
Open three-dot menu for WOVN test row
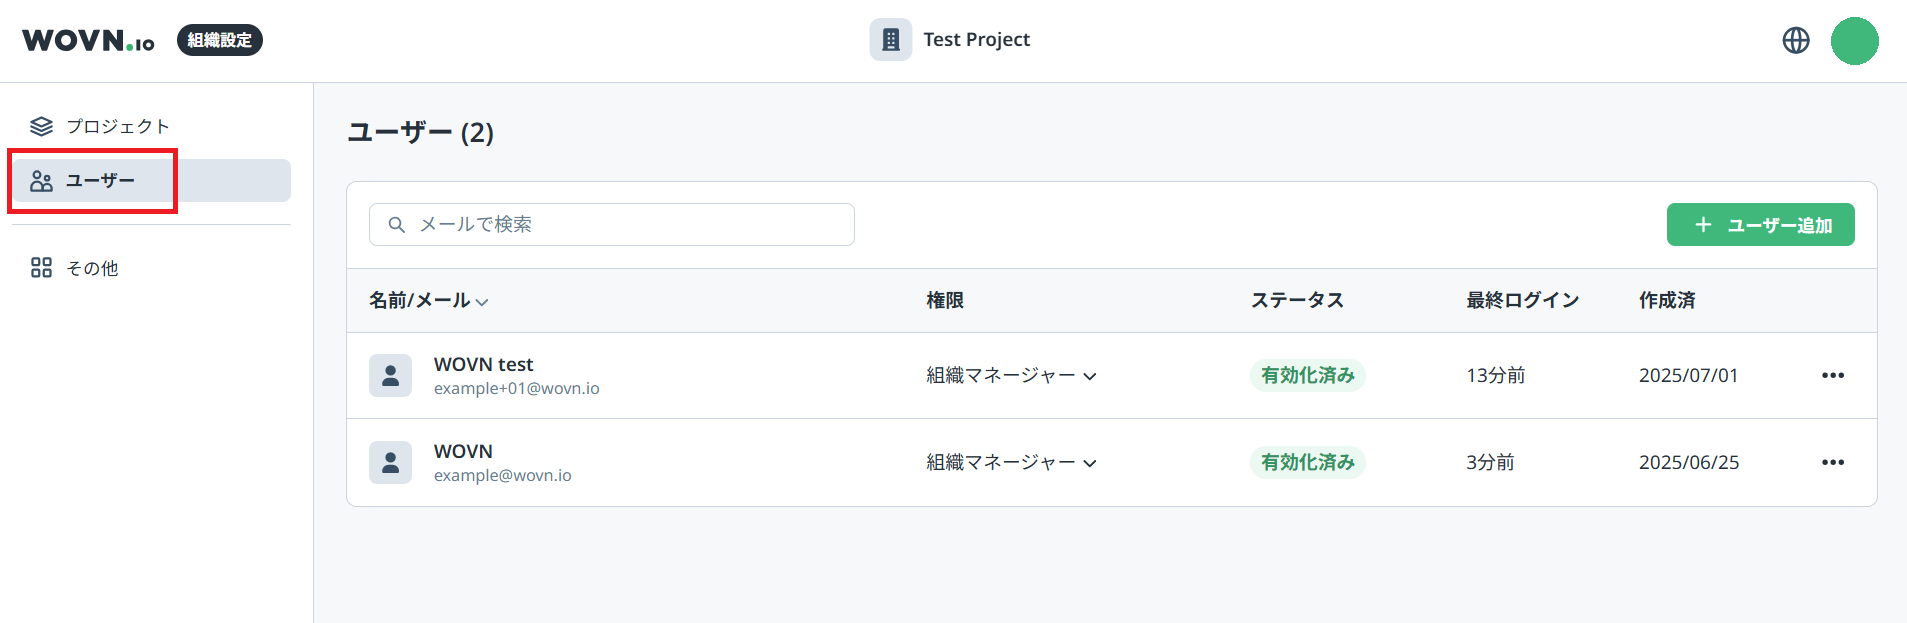point(1832,376)
